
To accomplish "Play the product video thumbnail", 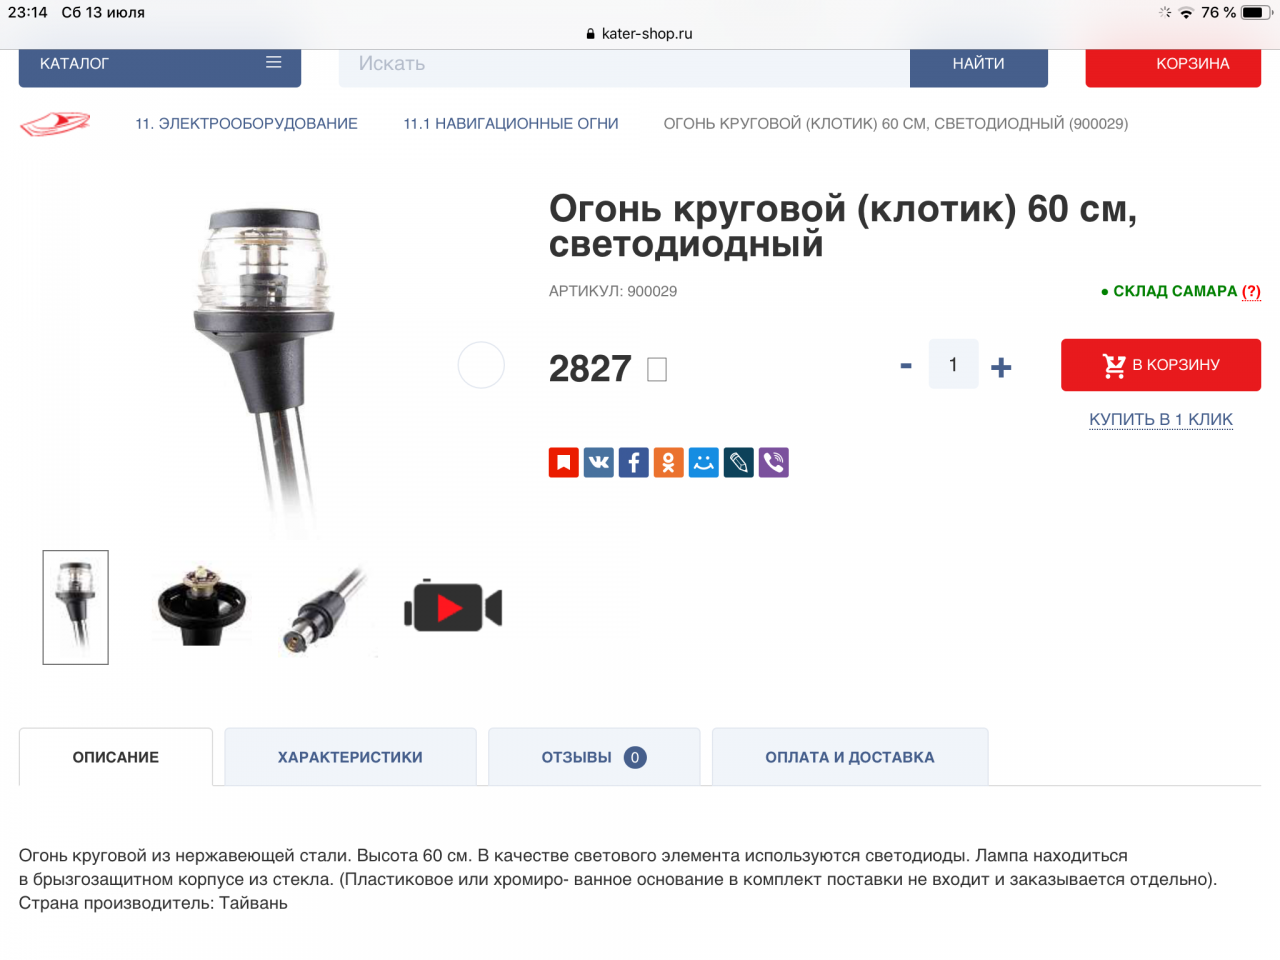I will pyautogui.click(x=453, y=607).
